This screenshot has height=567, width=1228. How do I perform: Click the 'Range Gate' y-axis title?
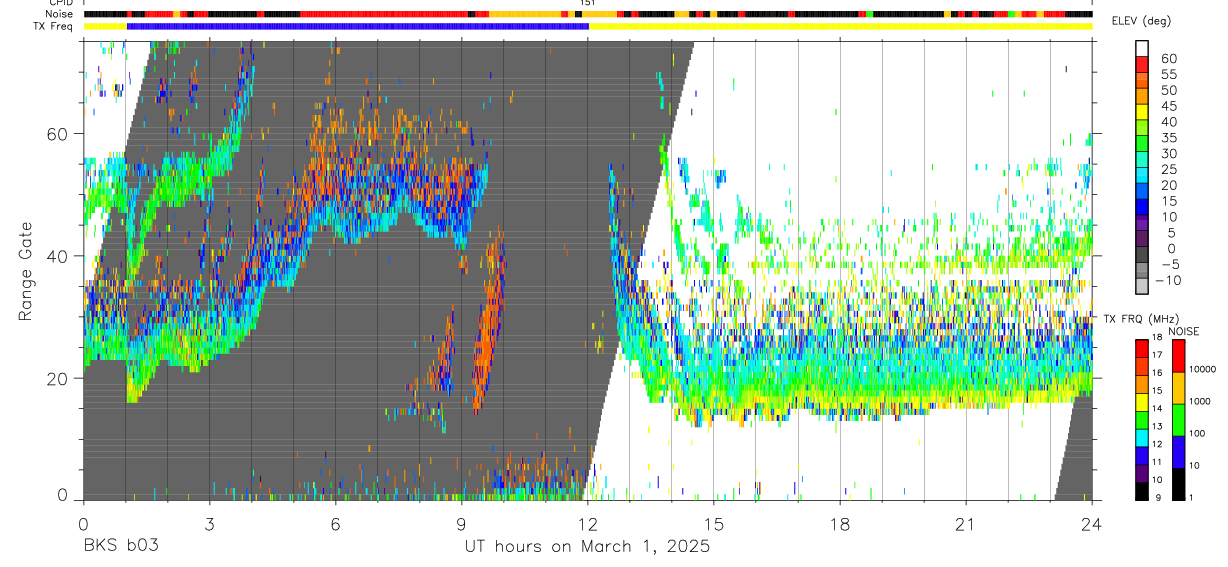tap(27, 273)
